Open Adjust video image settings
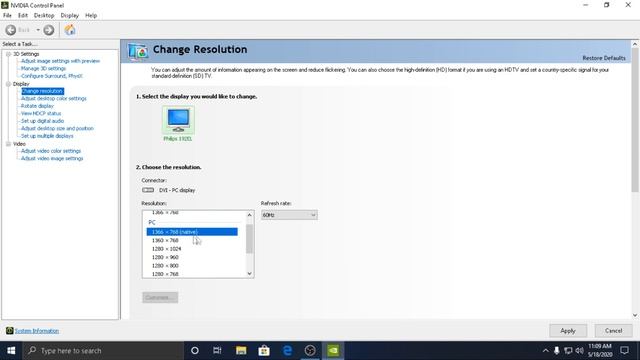640x360 pixels. tap(52, 158)
